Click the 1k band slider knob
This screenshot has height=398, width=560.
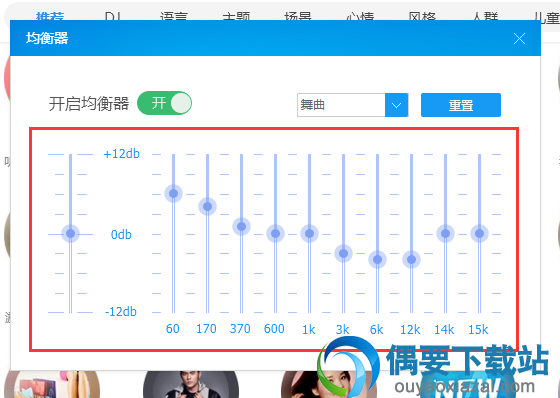point(309,233)
